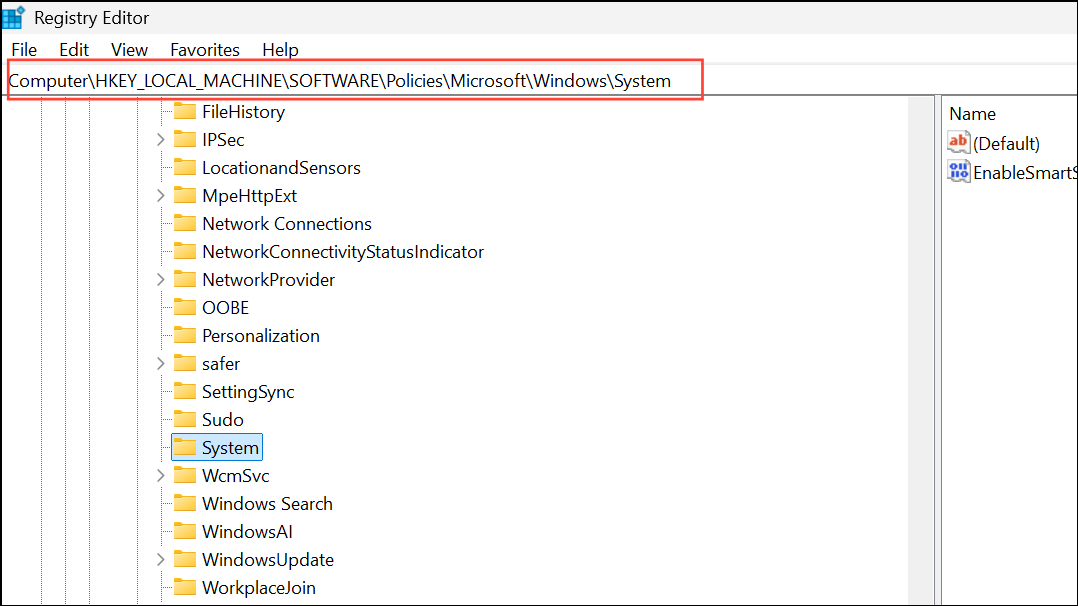Select the LocationandSensors key label

281,168
